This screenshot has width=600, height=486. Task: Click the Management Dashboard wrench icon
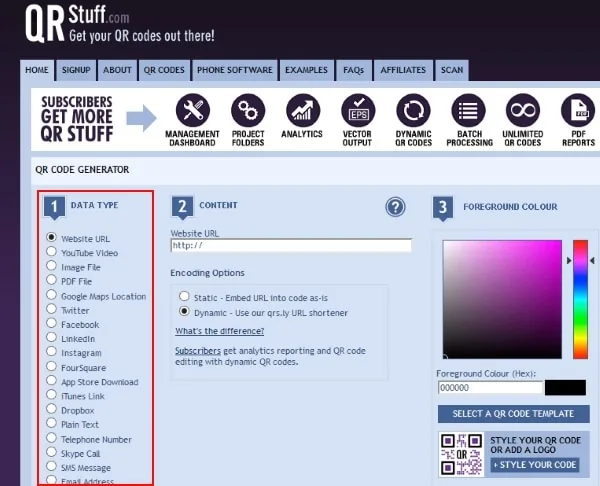tap(192, 111)
